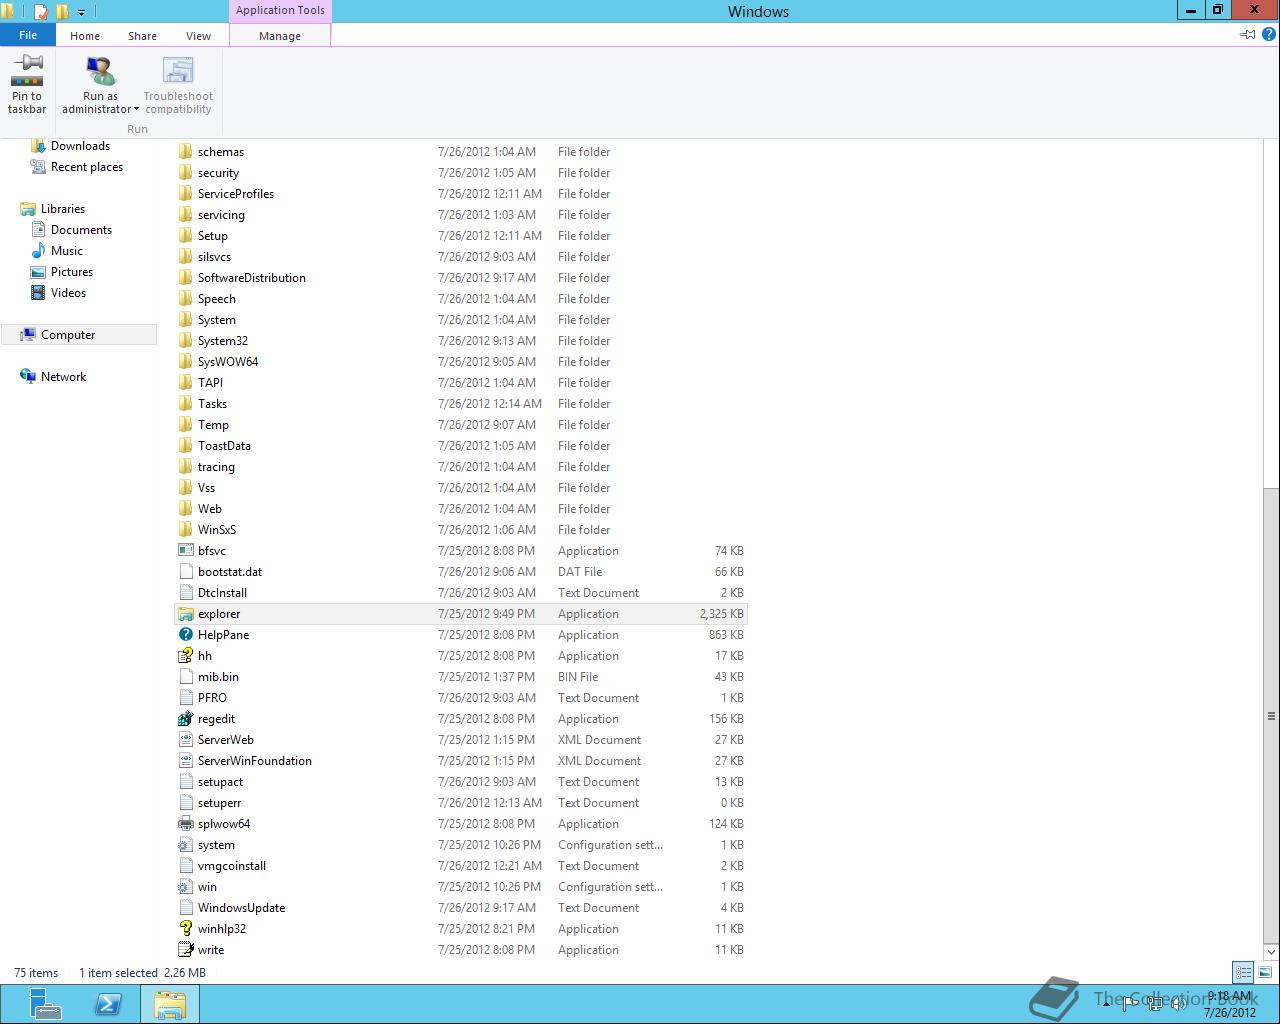Open the File menu
1280x1024 pixels.
pos(28,35)
